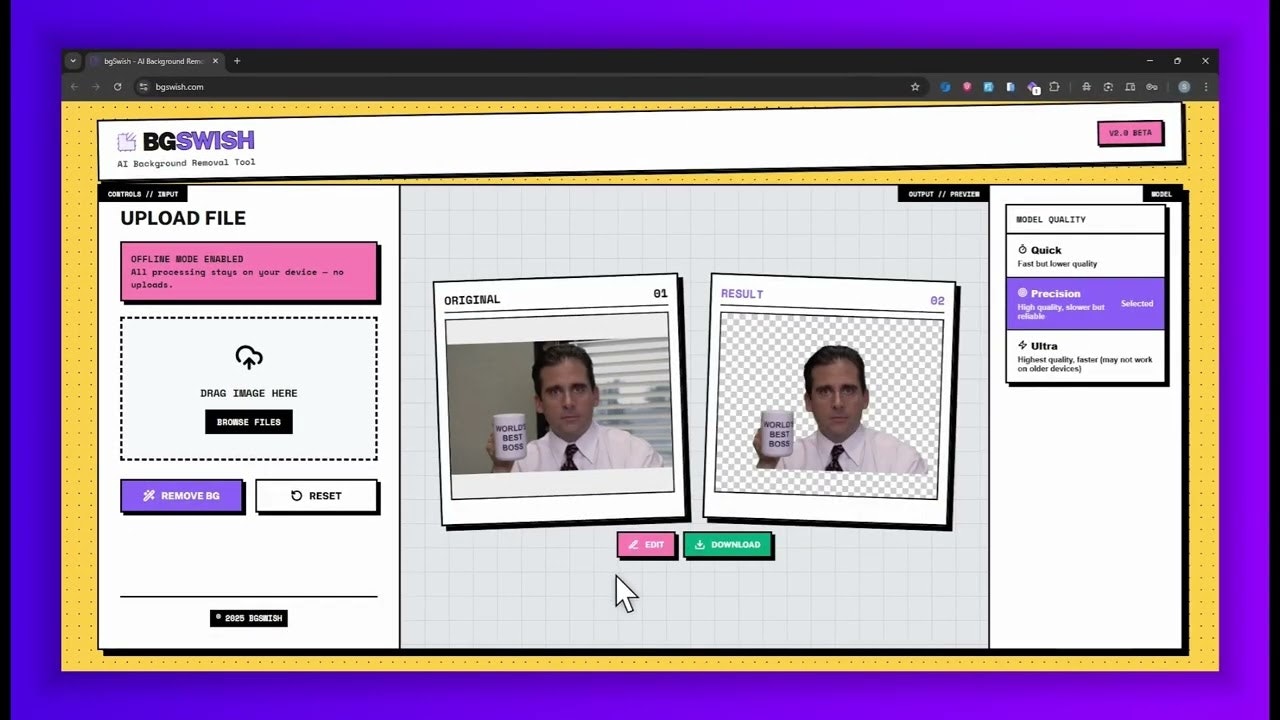This screenshot has height=720, width=1280.
Task: Click the Browse Files button
Action: [x=249, y=422]
